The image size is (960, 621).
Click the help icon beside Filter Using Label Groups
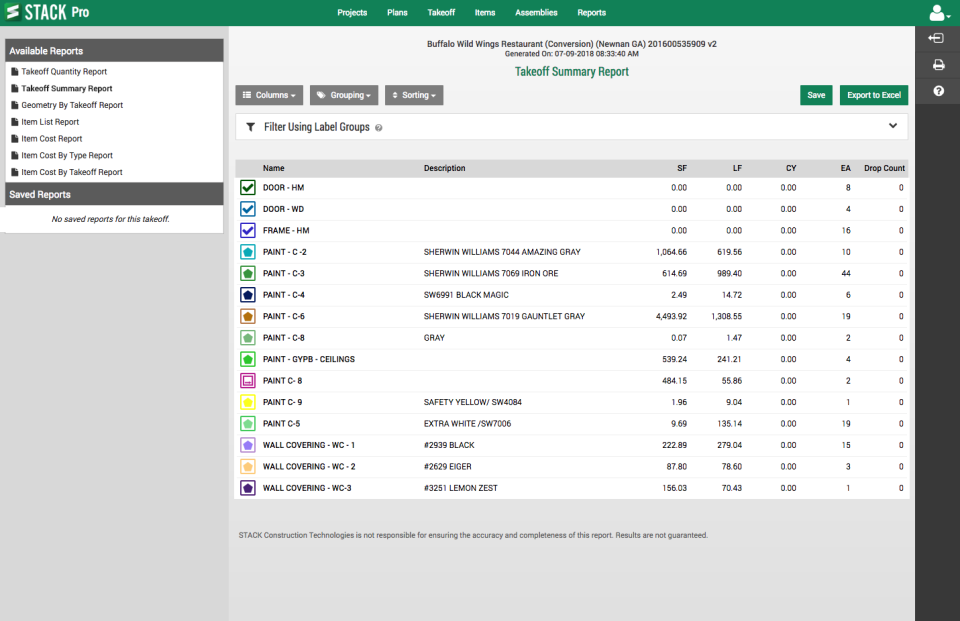378,128
